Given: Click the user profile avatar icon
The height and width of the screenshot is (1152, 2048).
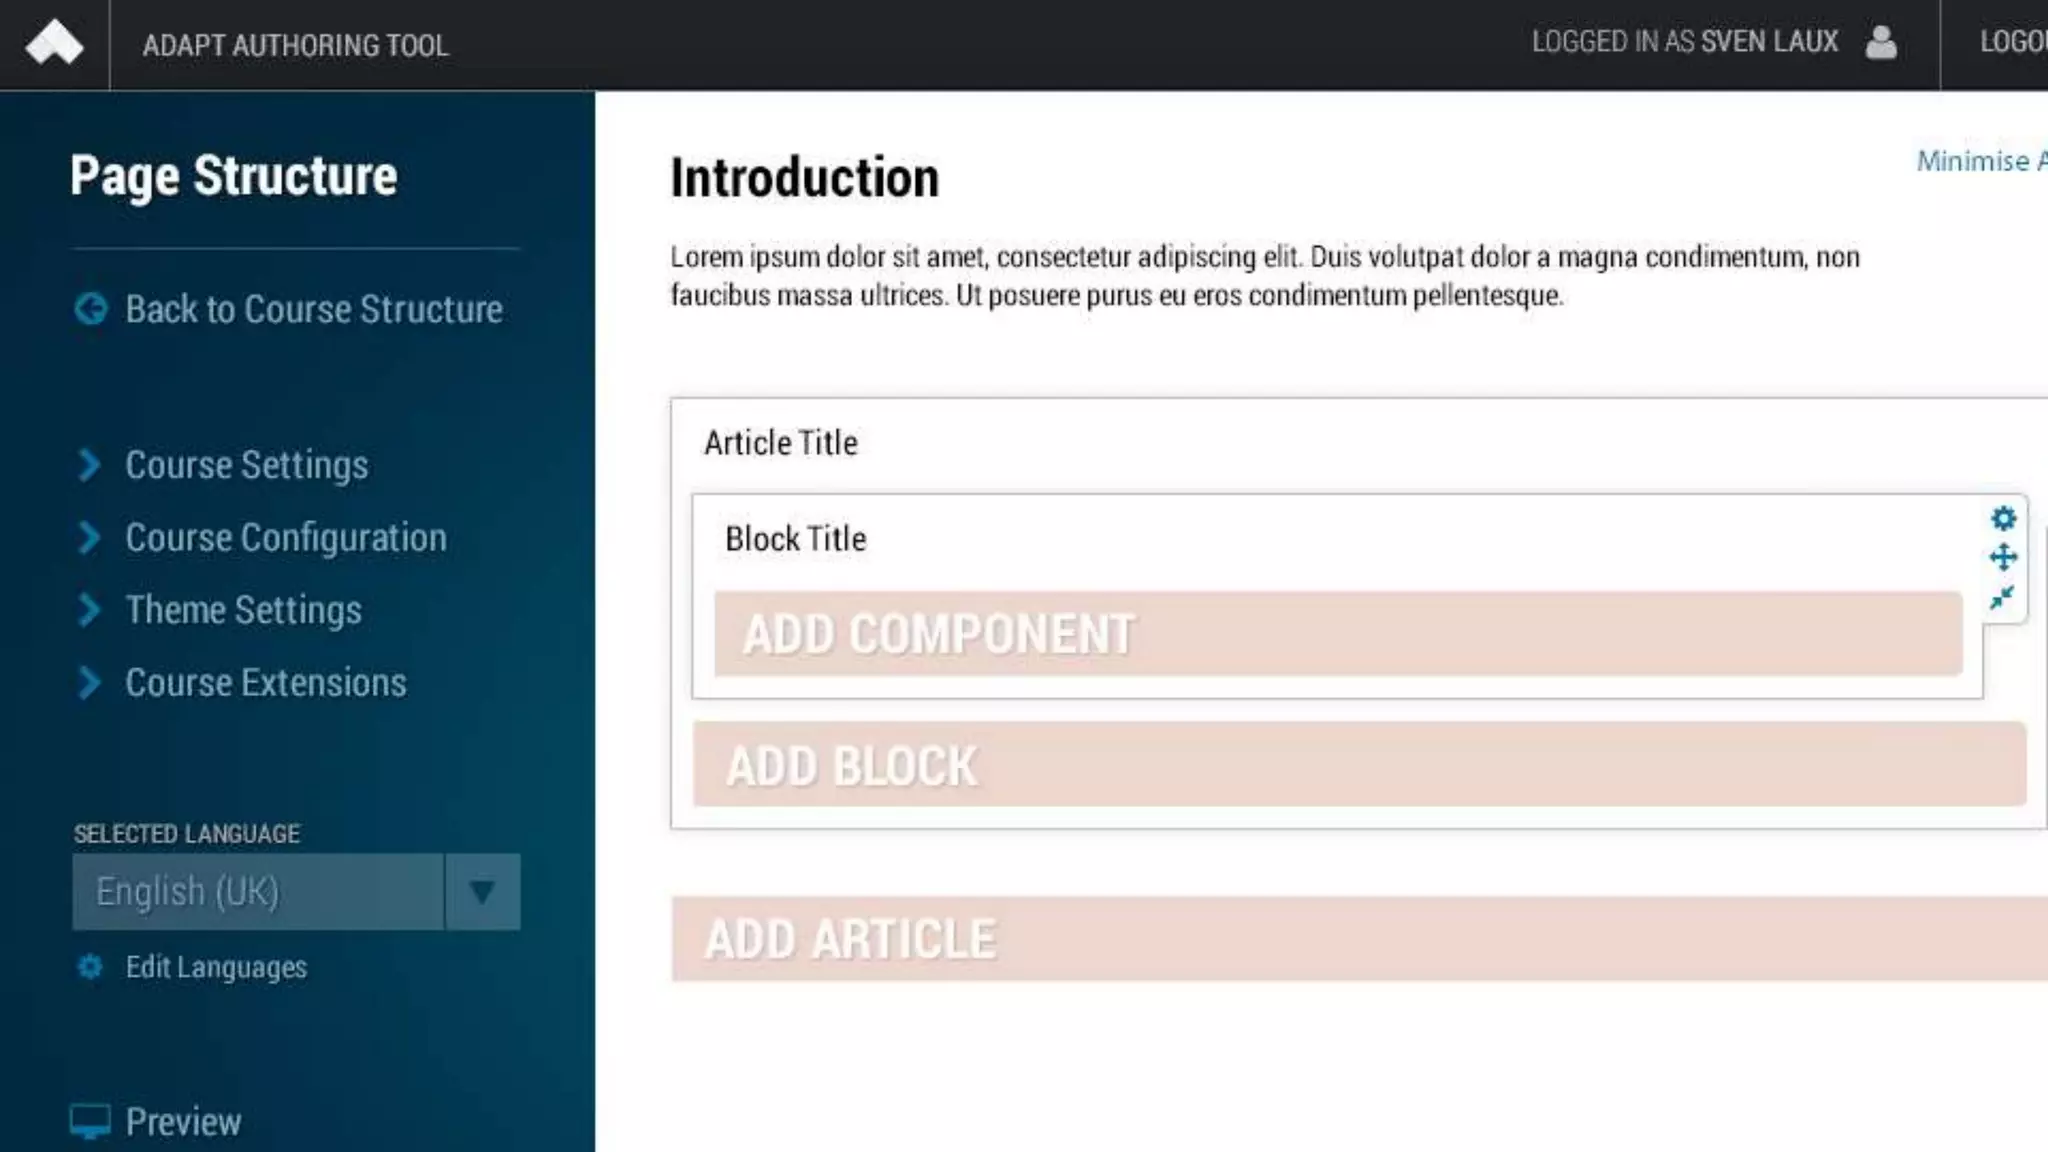Looking at the screenshot, I should point(1881,43).
